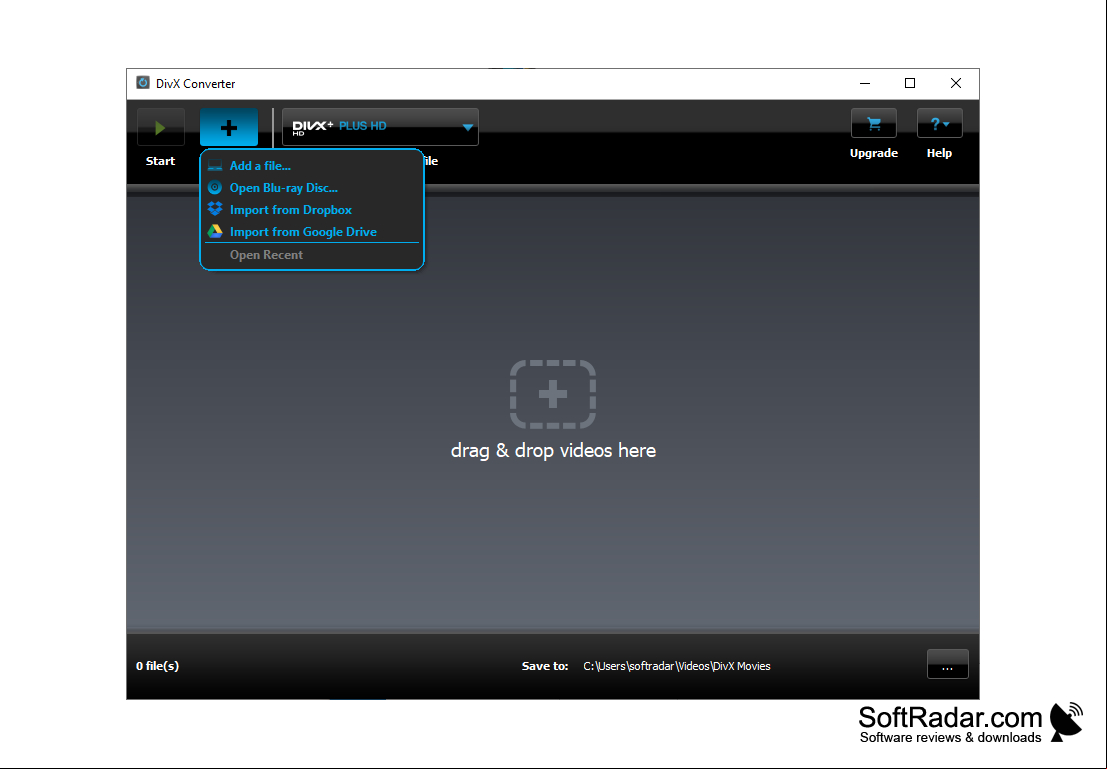The height and width of the screenshot is (769, 1107).
Task: Click the save path 'C:\Users\softradar\Videos\DivX Movies'
Action: [677, 666]
